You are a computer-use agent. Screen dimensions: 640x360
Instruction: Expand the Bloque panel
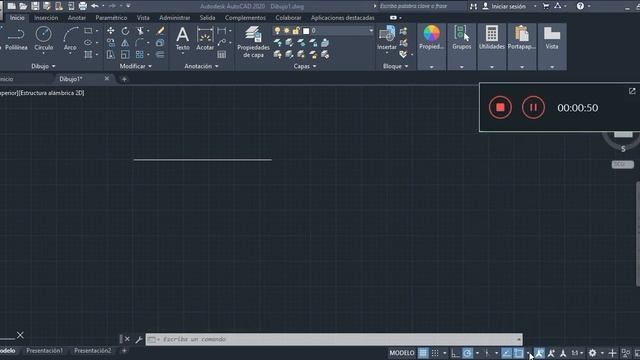point(396,66)
